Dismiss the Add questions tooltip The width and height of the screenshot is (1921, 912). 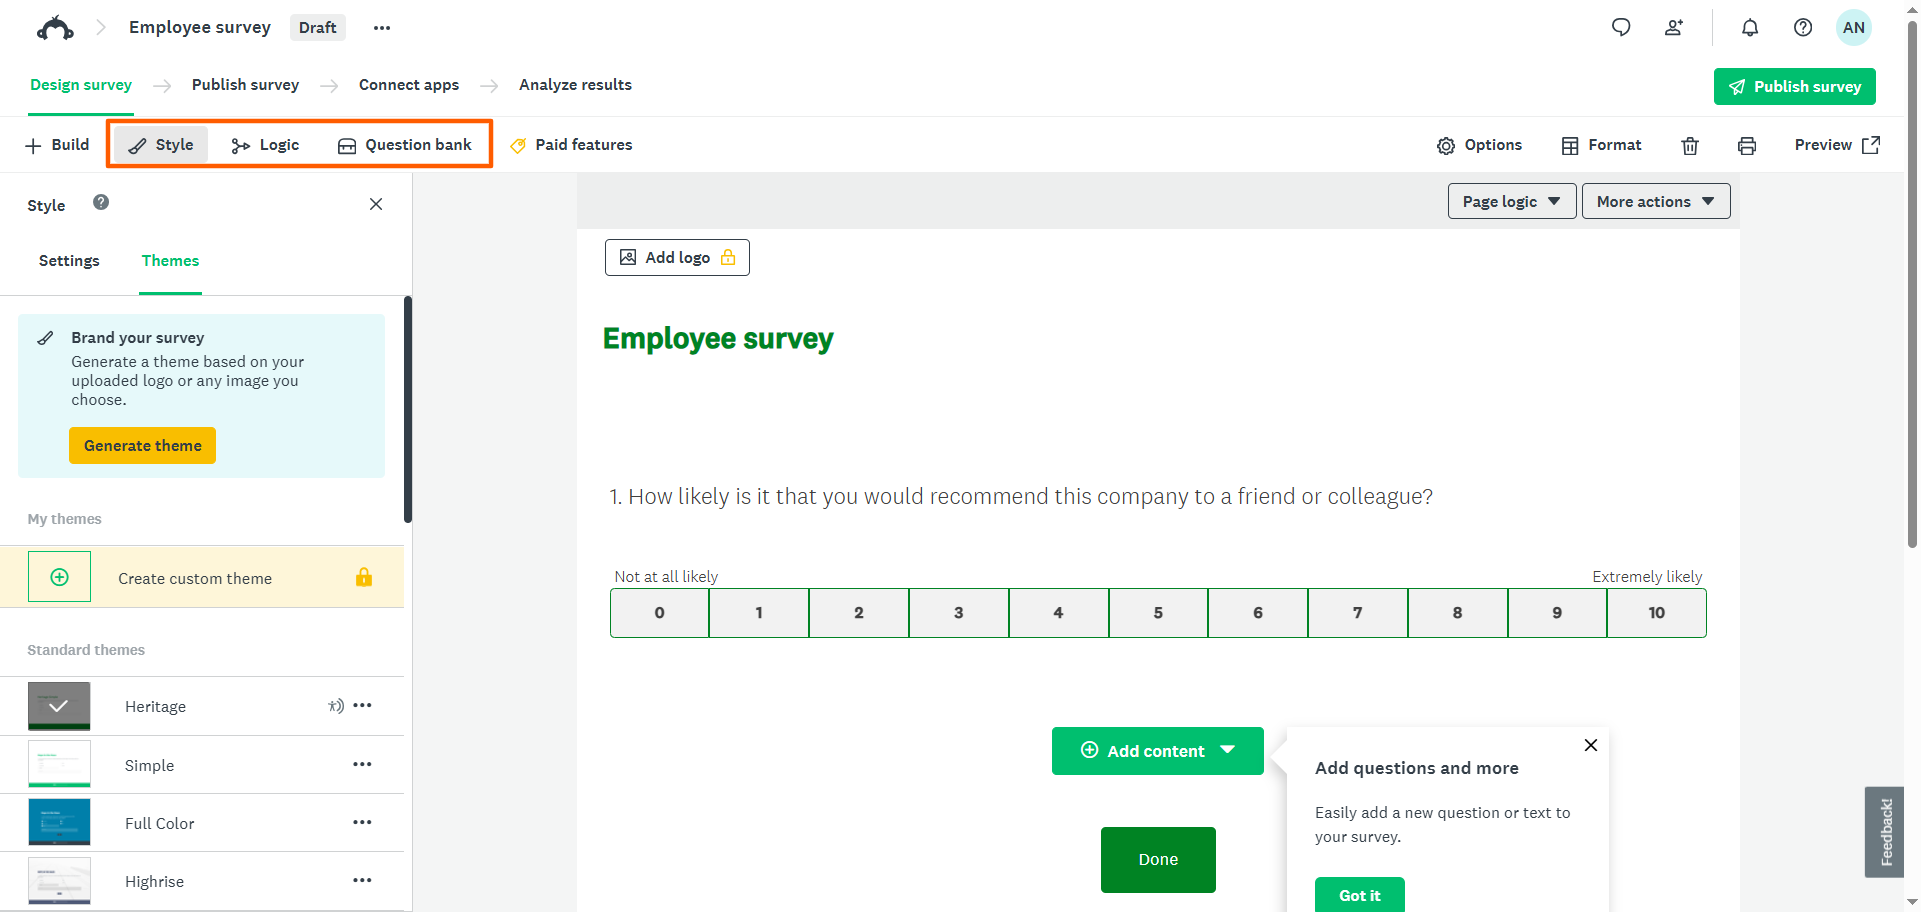[x=1591, y=745]
